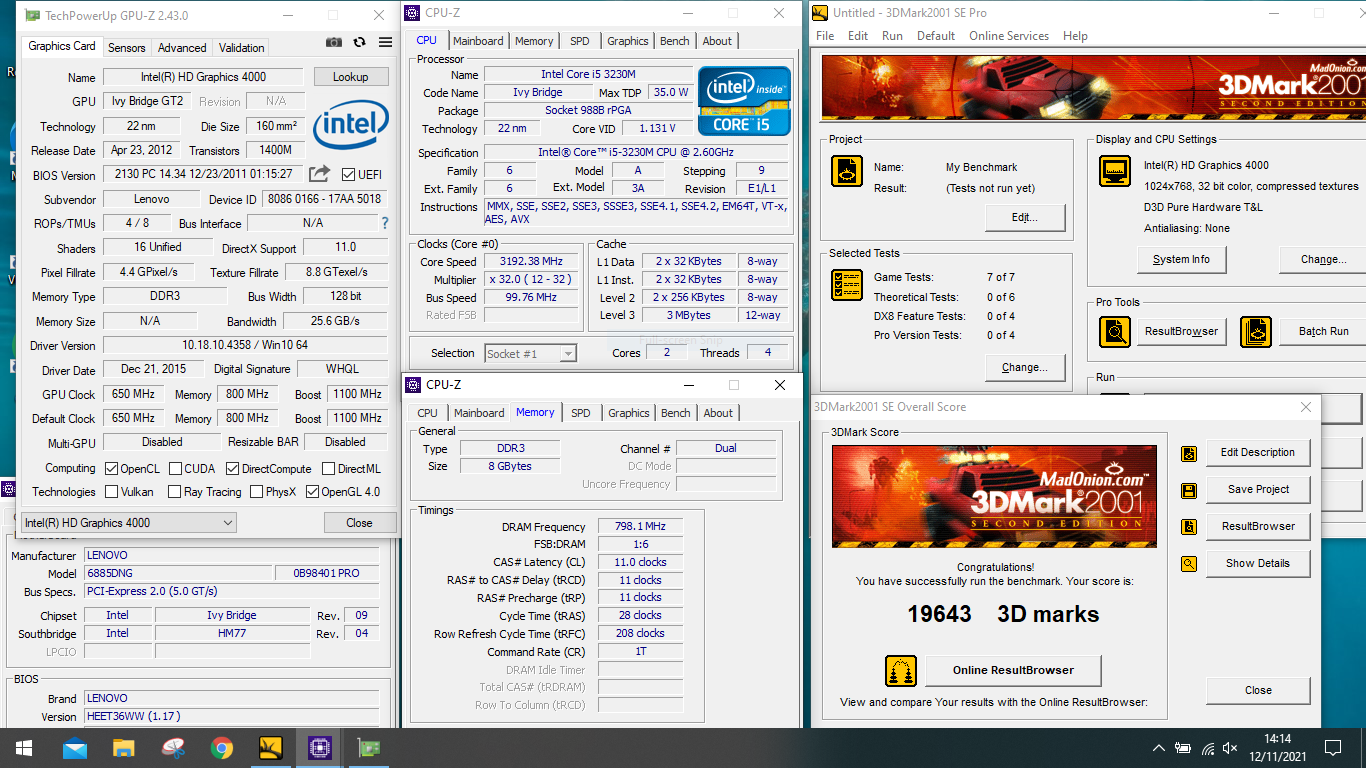Toggle CUDA checkbox
This screenshot has height=768, width=1366.
point(176,469)
